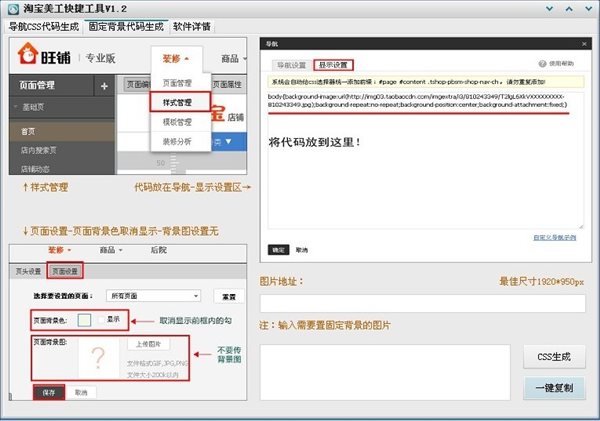Select 首页 in the page list
This screenshot has width=600, height=421.
pyautogui.click(x=62, y=131)
